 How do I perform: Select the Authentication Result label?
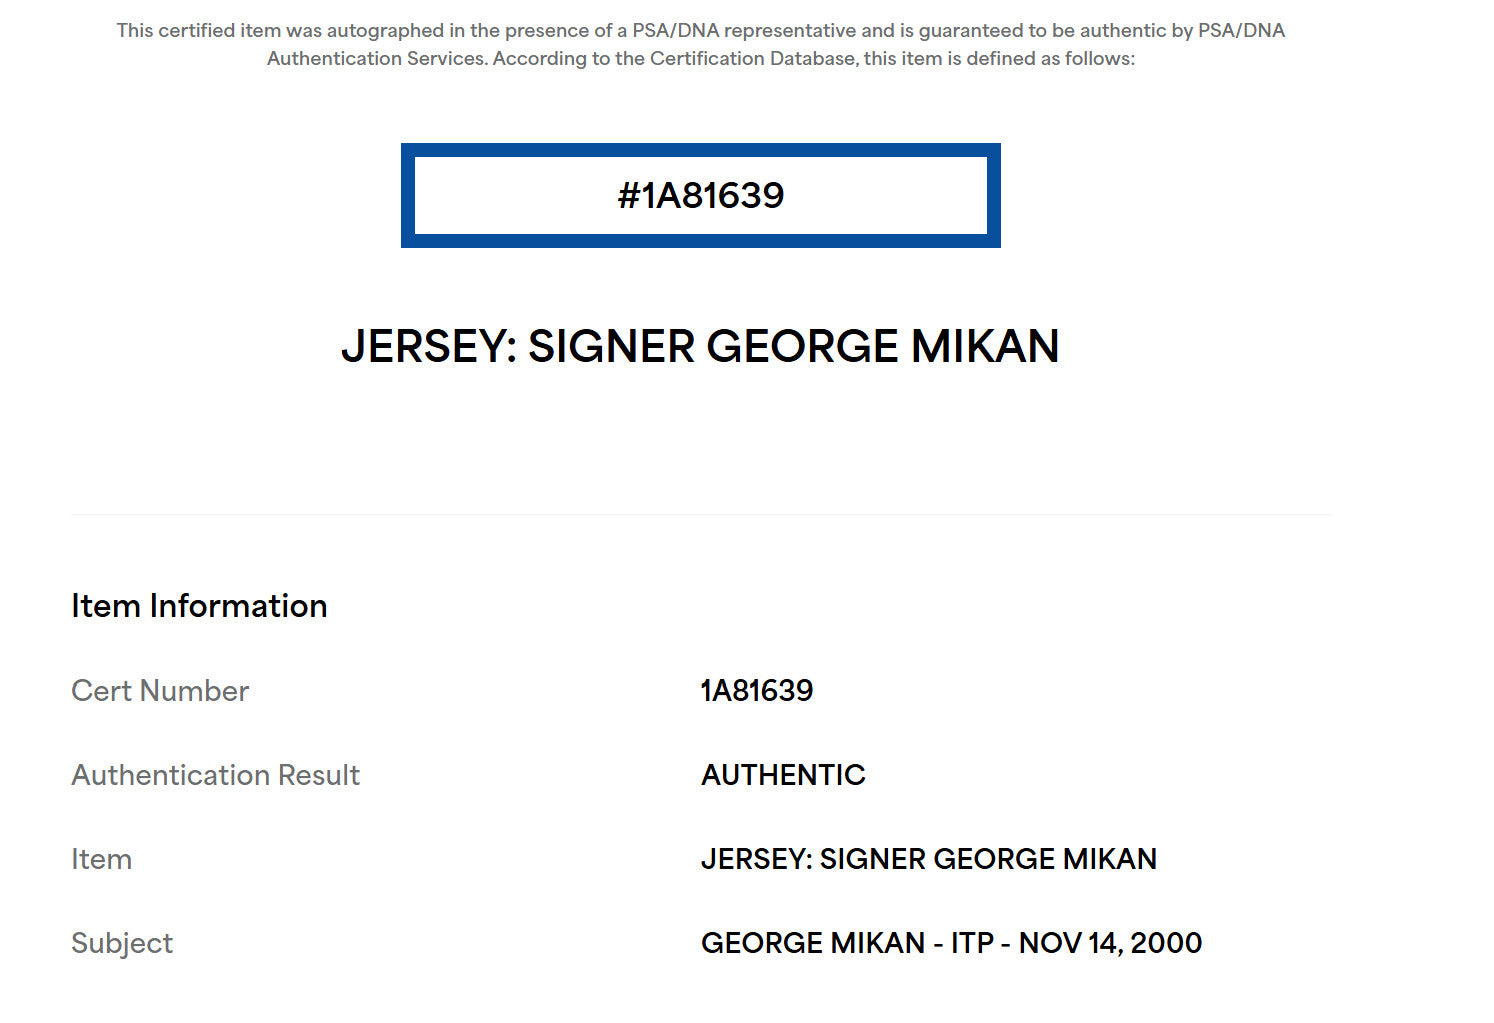coord(215,775)
